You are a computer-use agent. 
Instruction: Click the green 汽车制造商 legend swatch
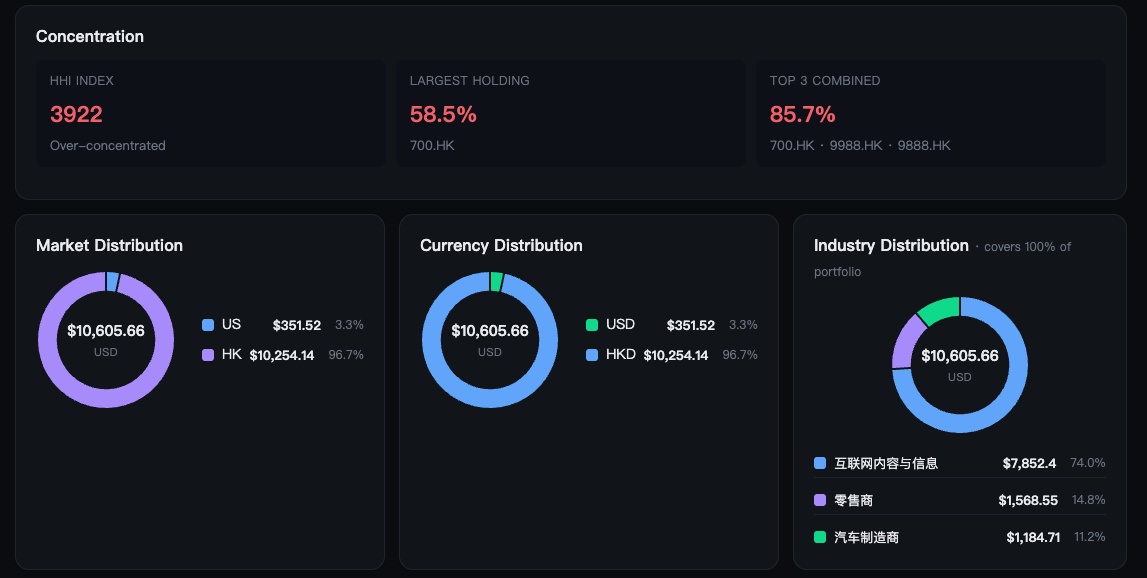point(820,537)
